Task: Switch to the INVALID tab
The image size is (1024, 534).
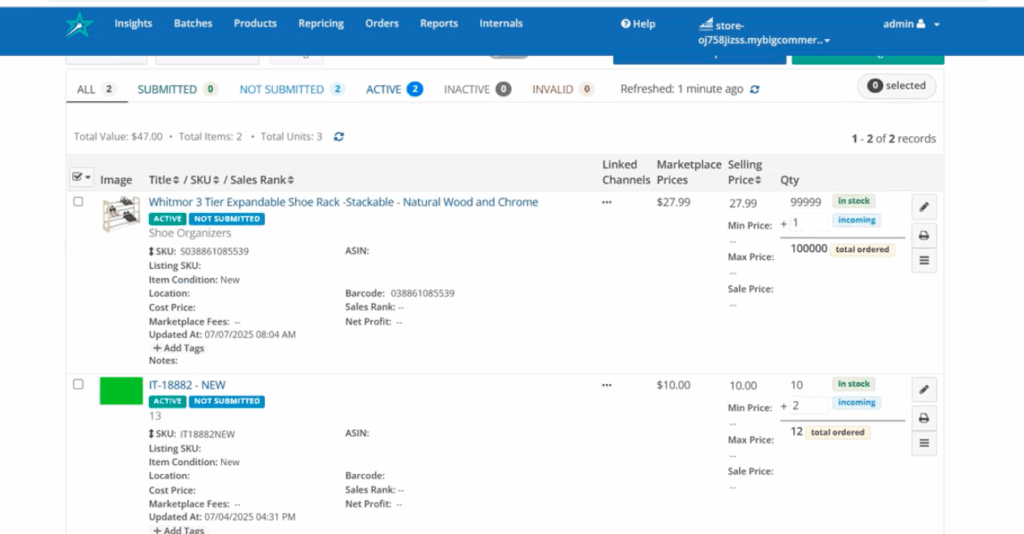Action: coord(562,89)
